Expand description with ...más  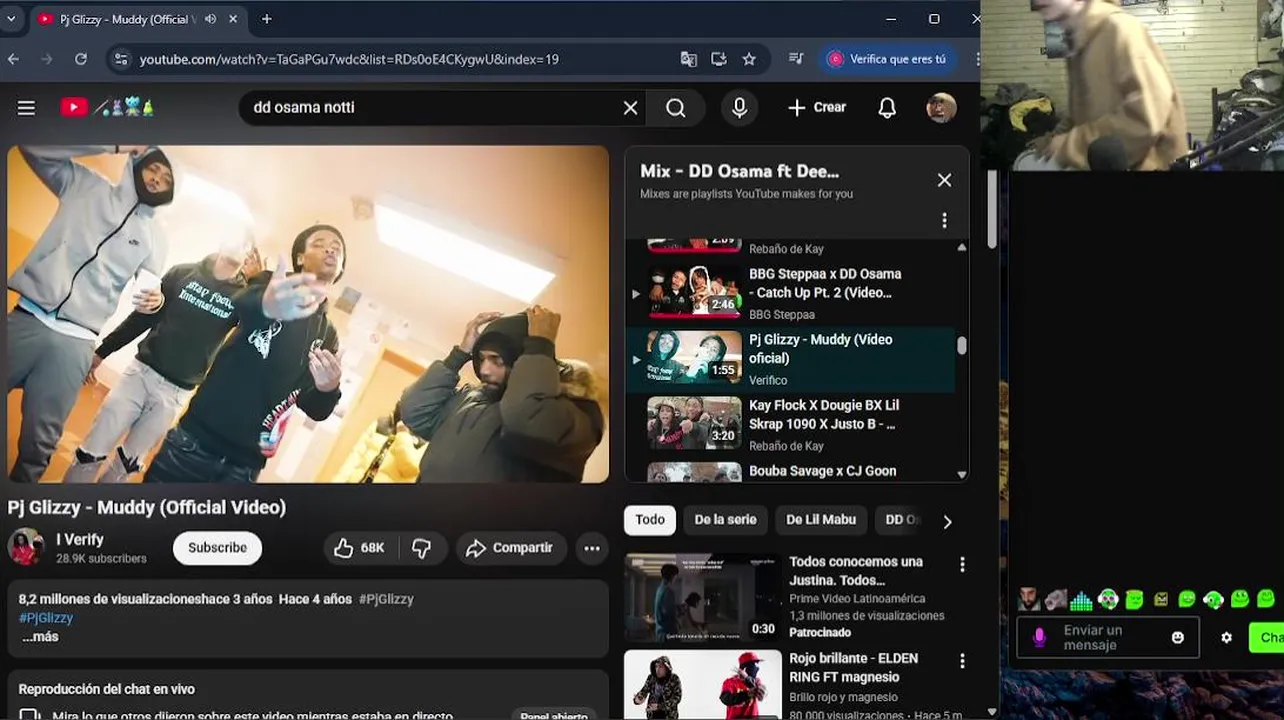[40, 637]
